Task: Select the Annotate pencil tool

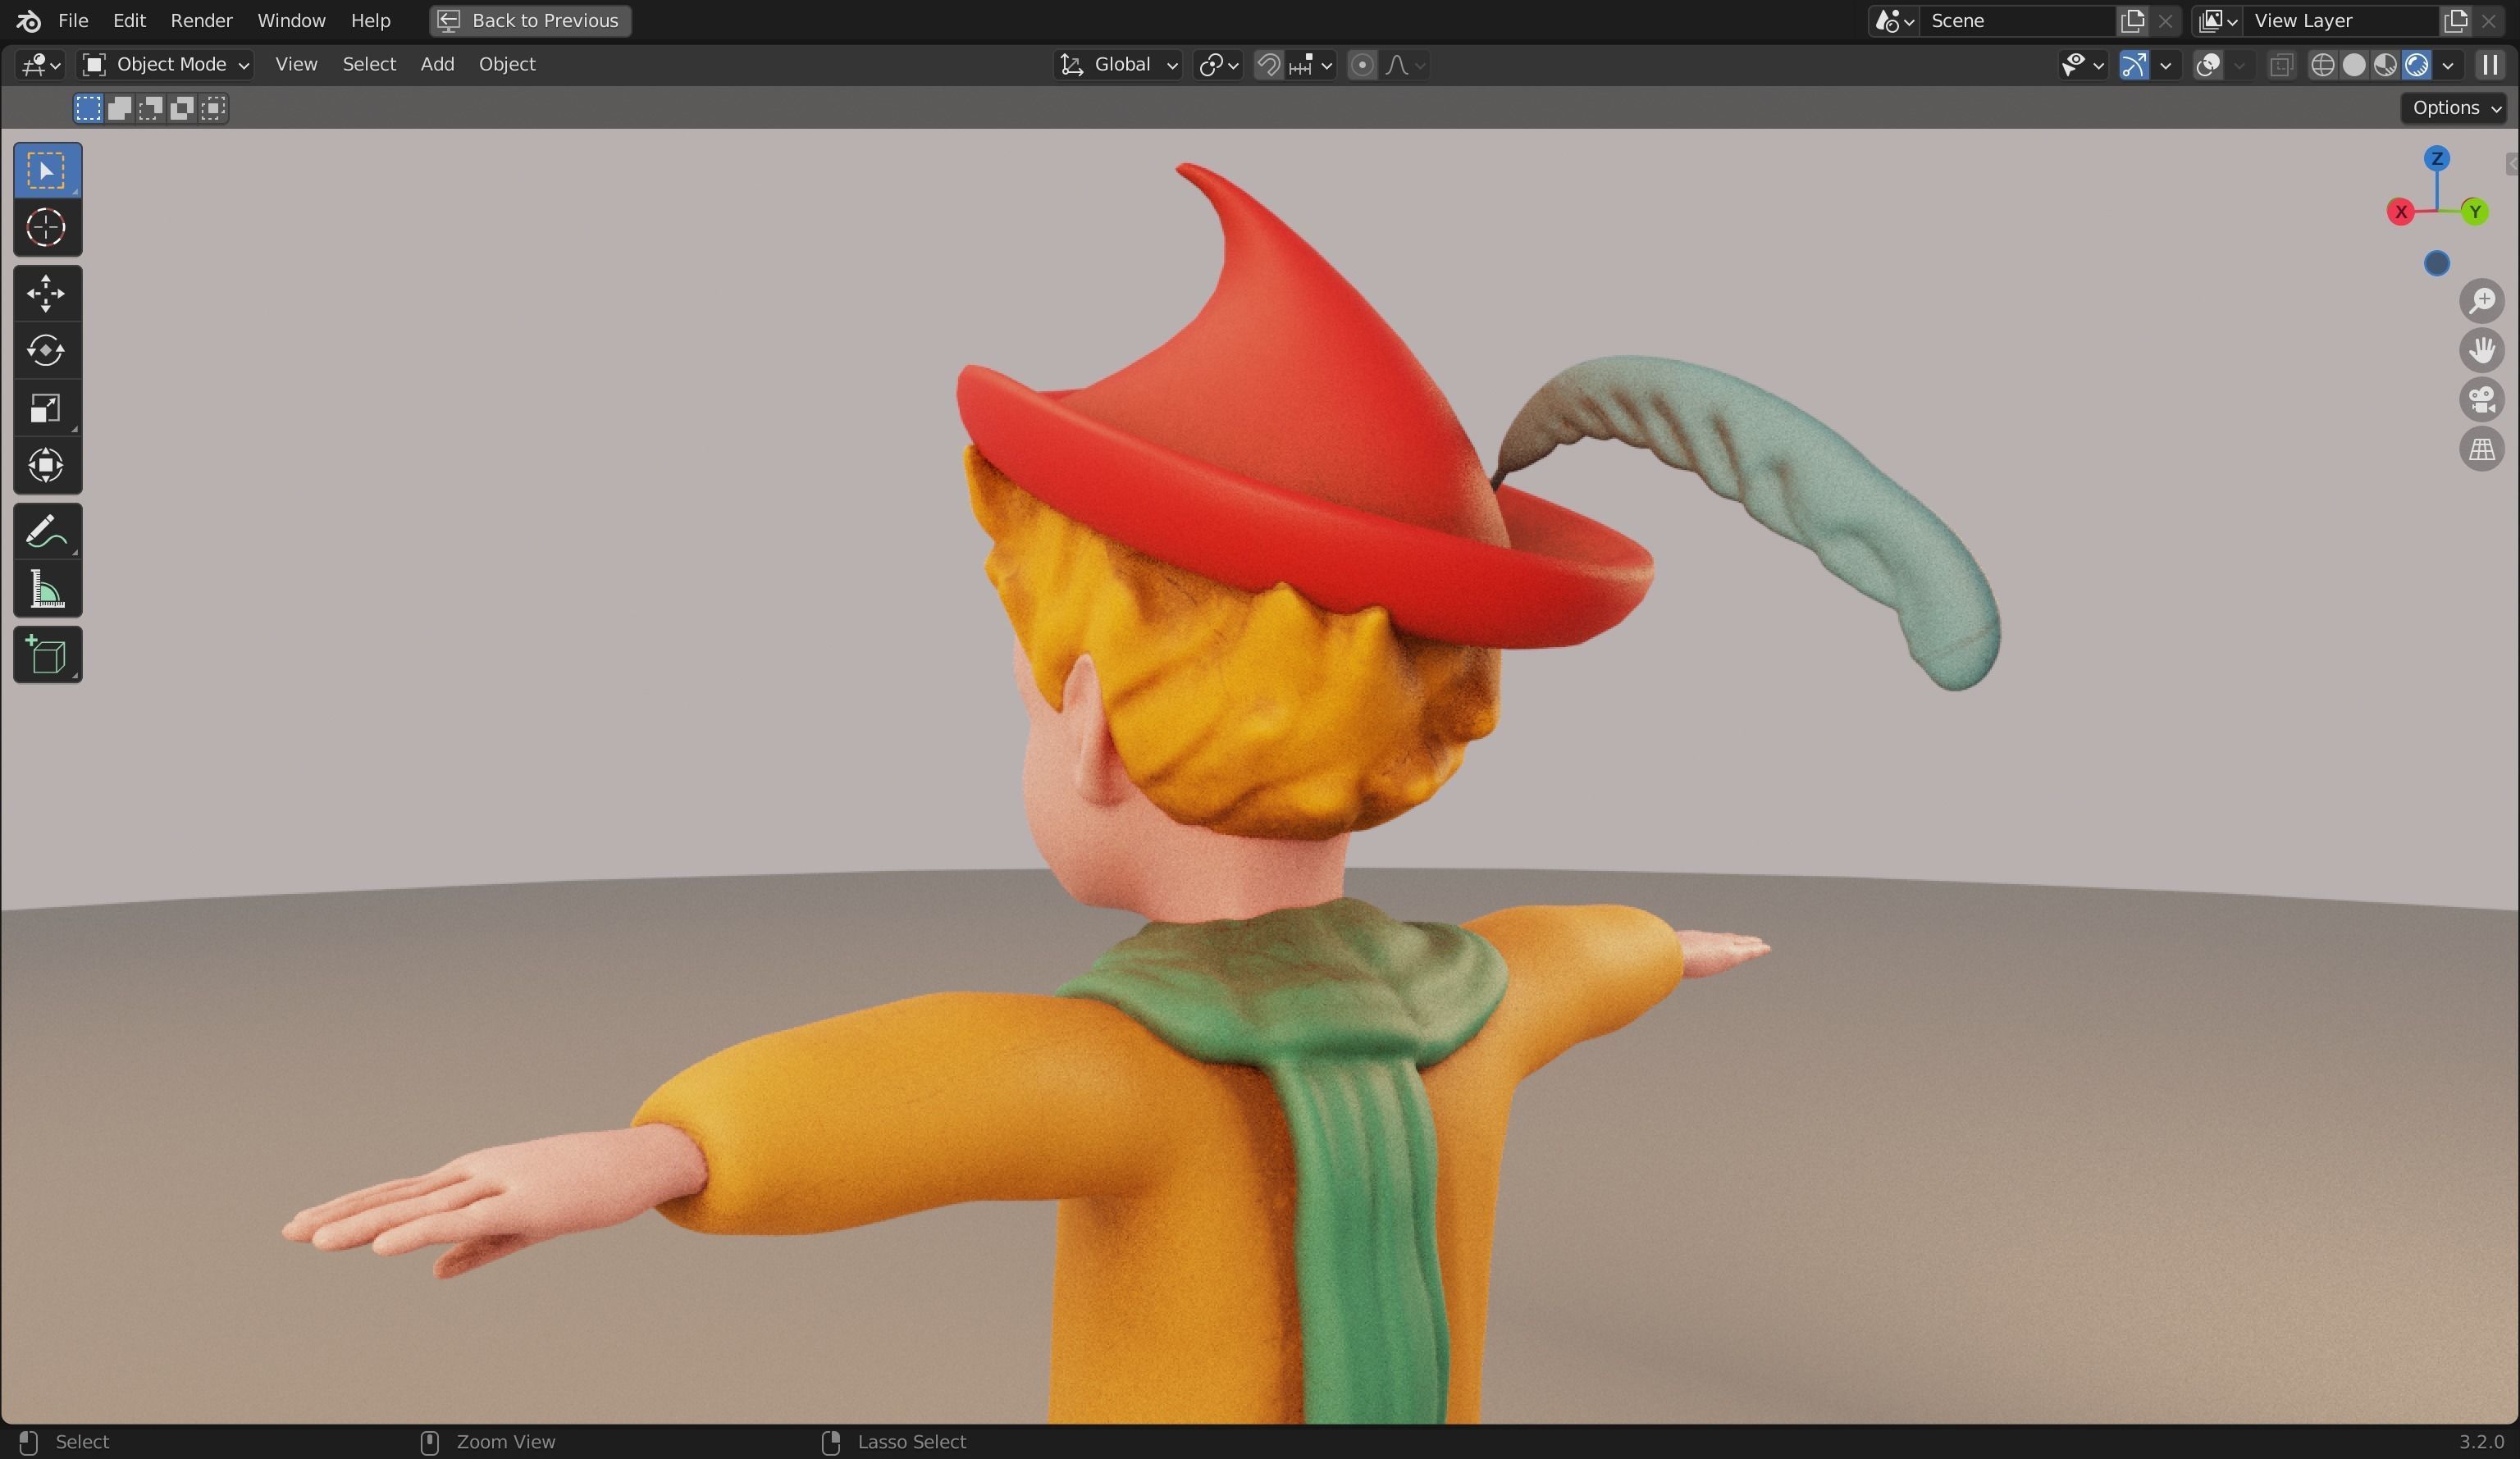Action: click(47, 532)
